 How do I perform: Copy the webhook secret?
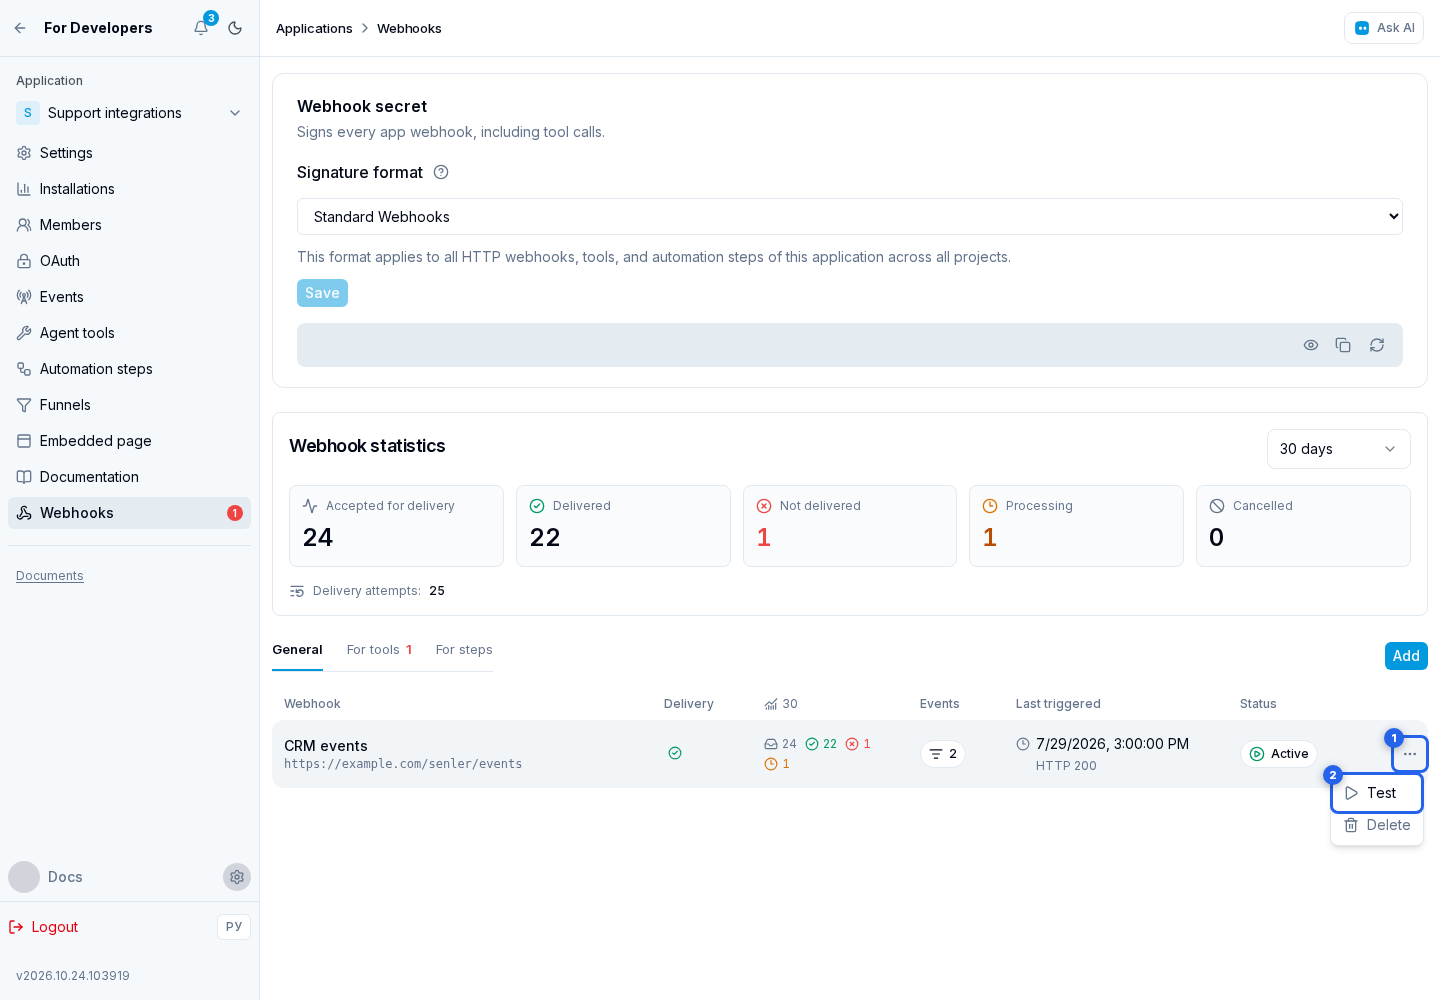pos(1343,345)
